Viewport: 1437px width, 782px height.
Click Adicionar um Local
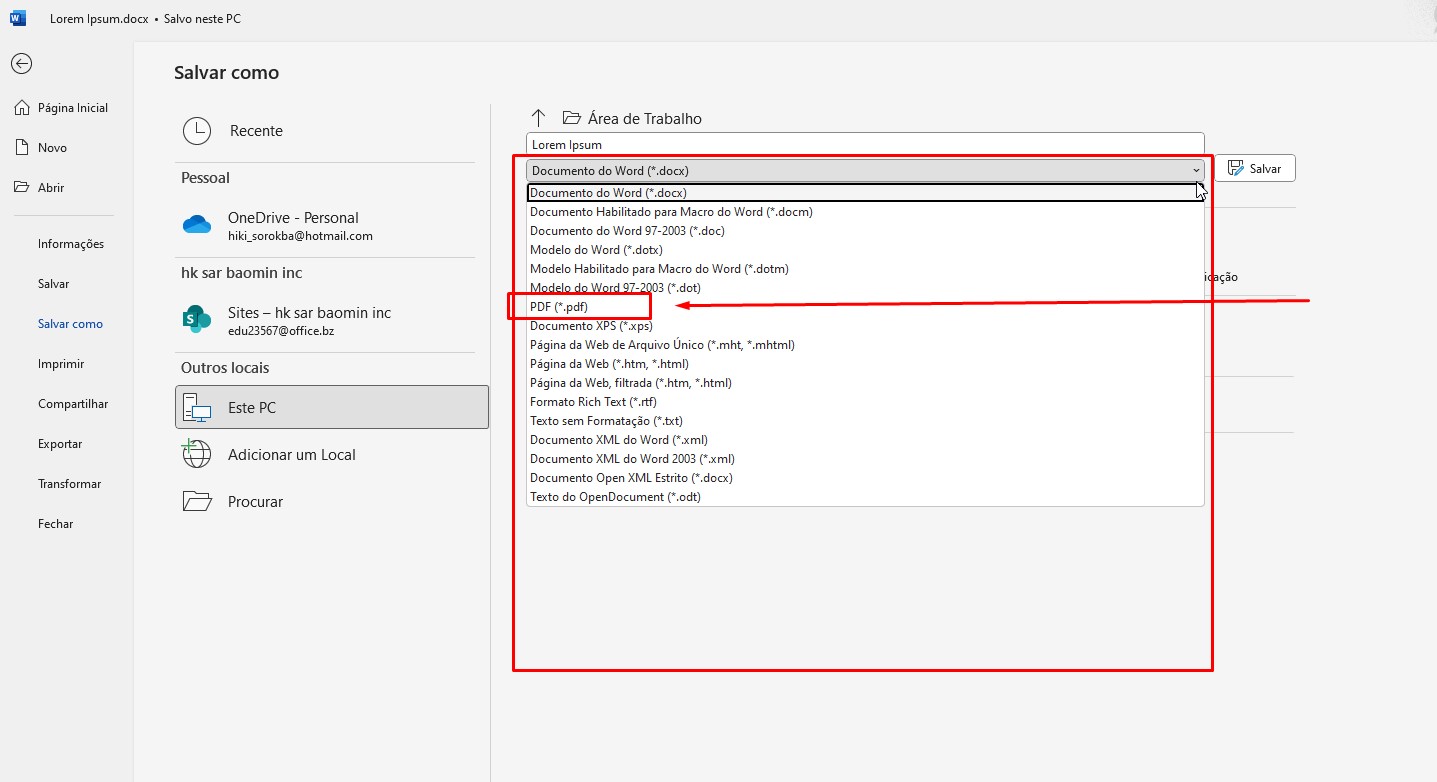click(332, 455)
